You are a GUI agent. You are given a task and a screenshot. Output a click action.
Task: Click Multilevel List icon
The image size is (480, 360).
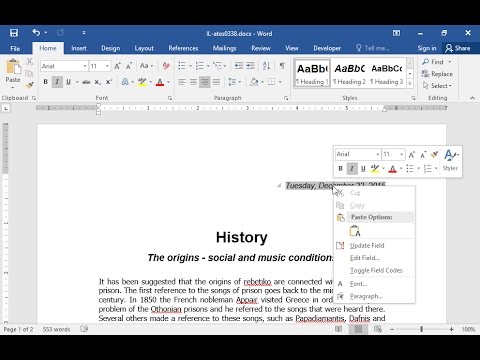(217, 66)
